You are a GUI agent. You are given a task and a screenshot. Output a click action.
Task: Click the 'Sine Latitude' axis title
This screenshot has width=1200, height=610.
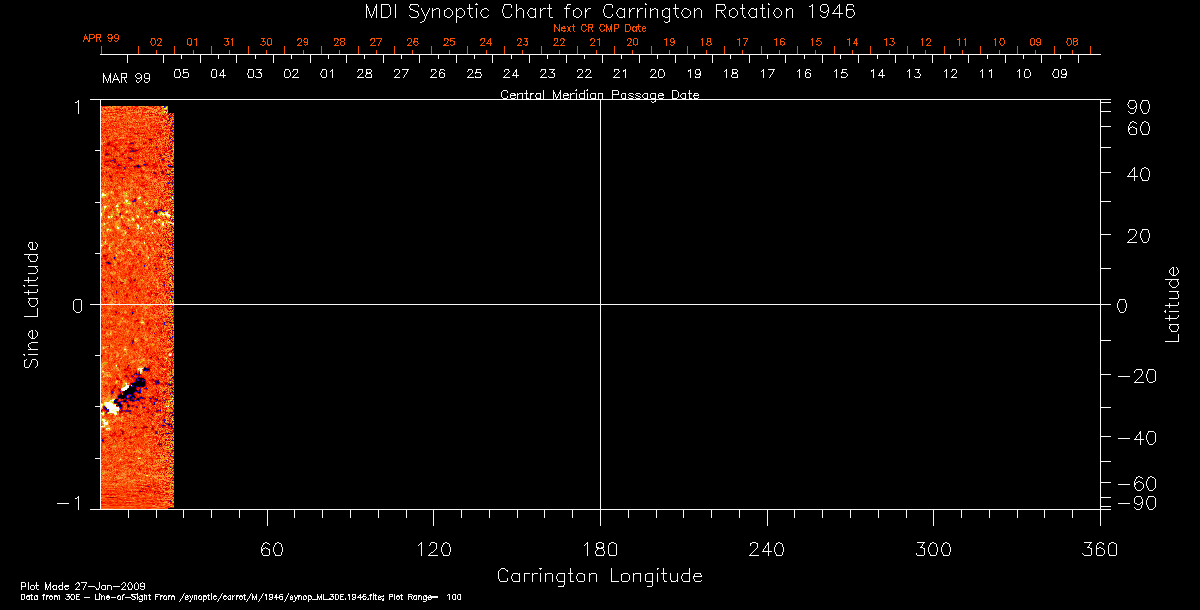(x=32, y=304)
